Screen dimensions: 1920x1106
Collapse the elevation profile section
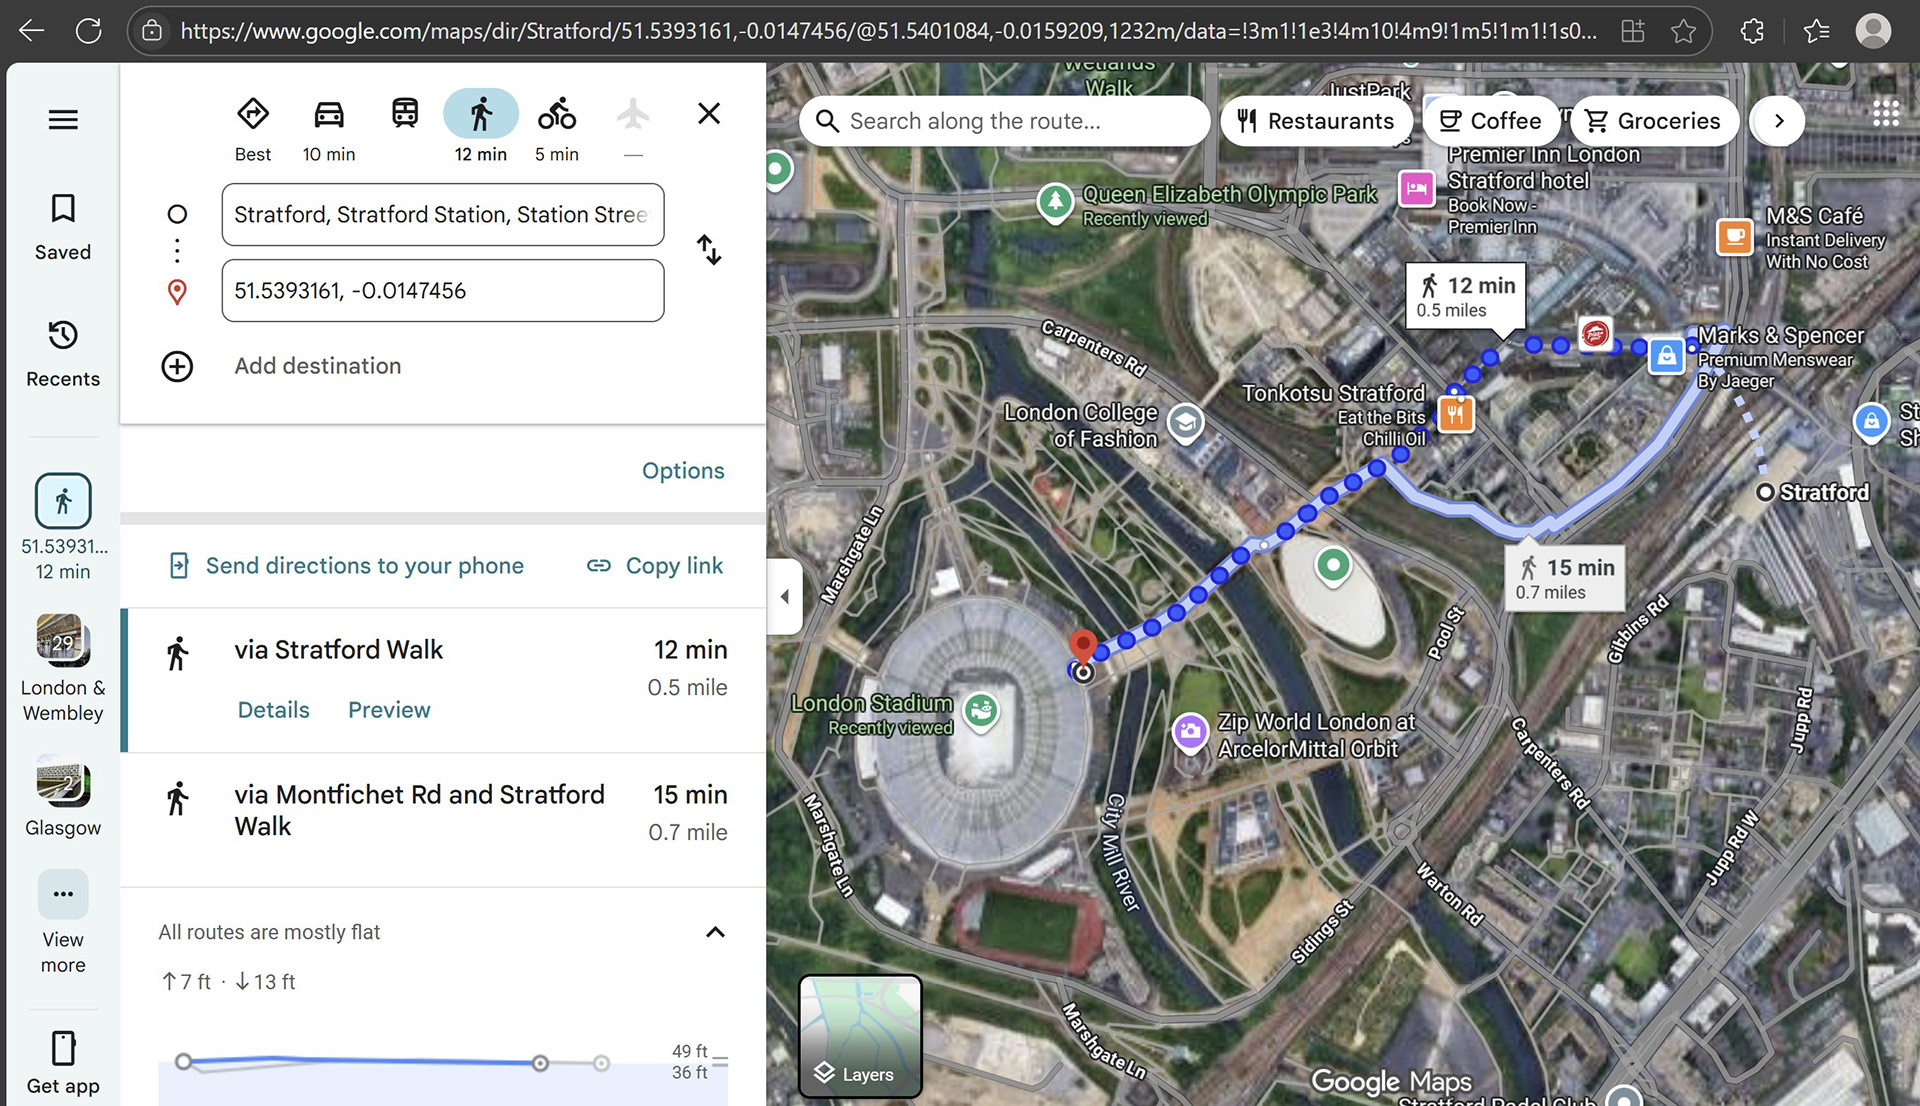click(715, 932)
